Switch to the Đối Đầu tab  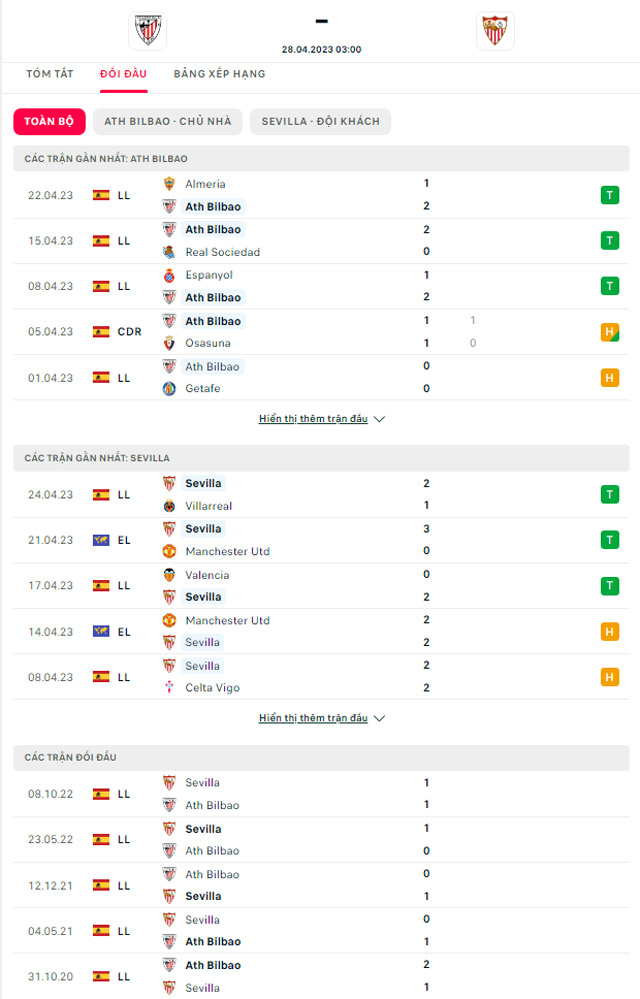(124, 74)
